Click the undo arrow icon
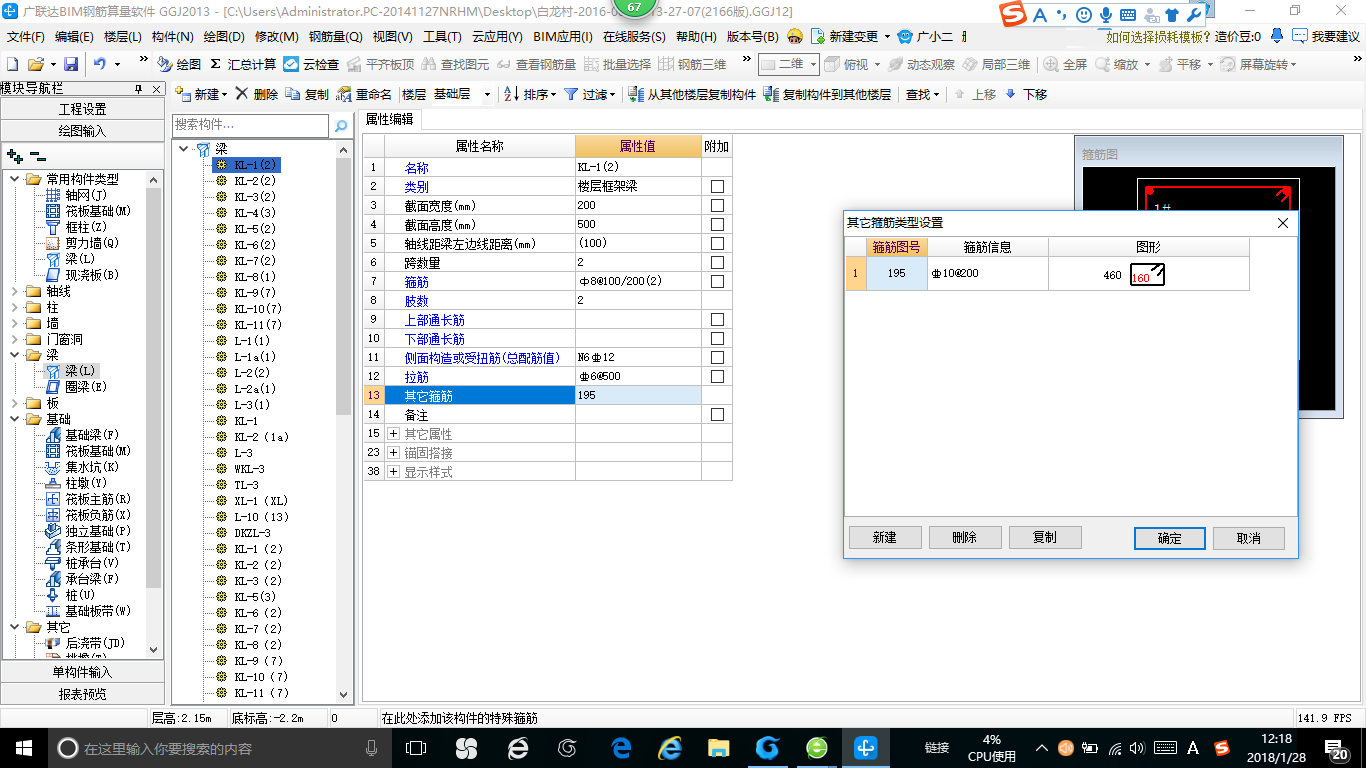Screen dimensions: 1366x768 (100, 64)
